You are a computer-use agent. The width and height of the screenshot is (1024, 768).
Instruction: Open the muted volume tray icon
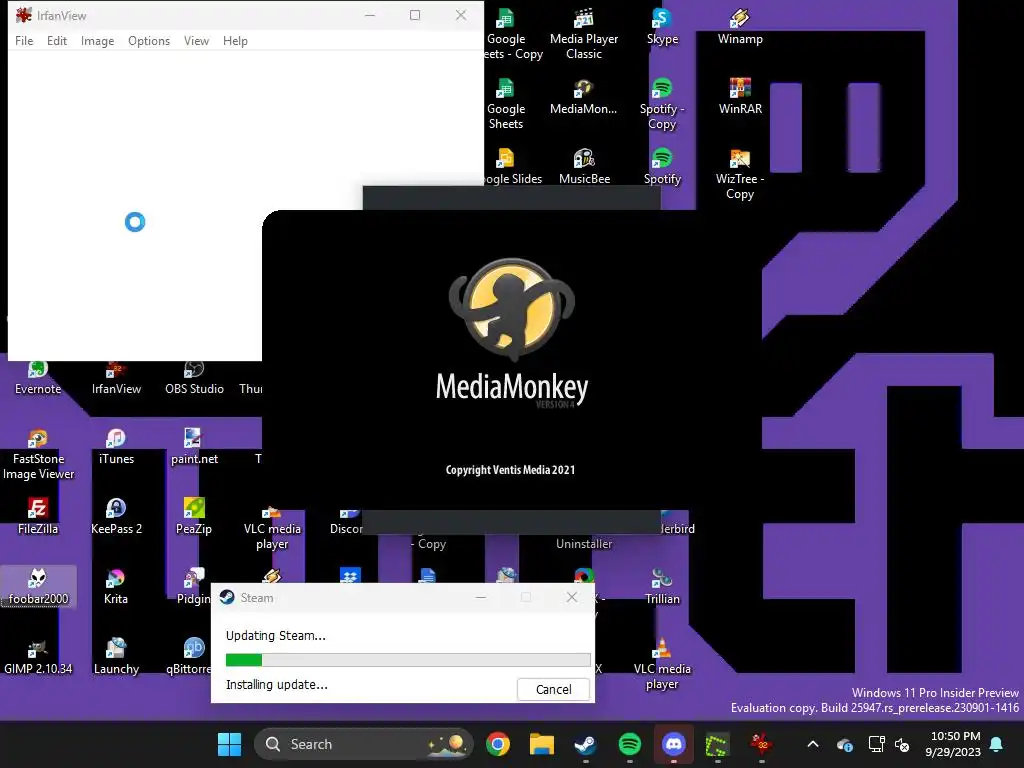[x=903, y=744]
